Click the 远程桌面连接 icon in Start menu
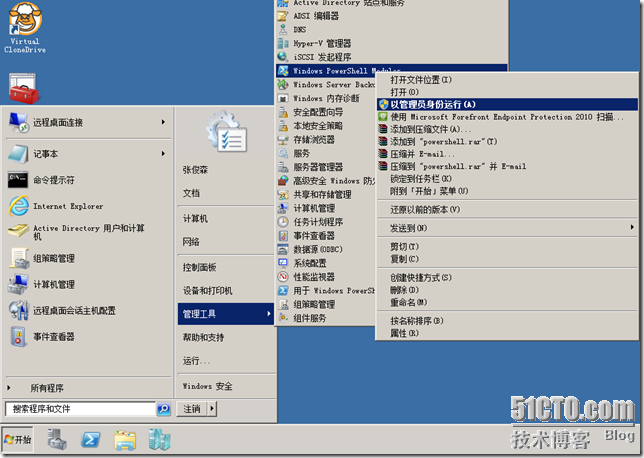Screen dimensions: 644x458 point(18,122)
